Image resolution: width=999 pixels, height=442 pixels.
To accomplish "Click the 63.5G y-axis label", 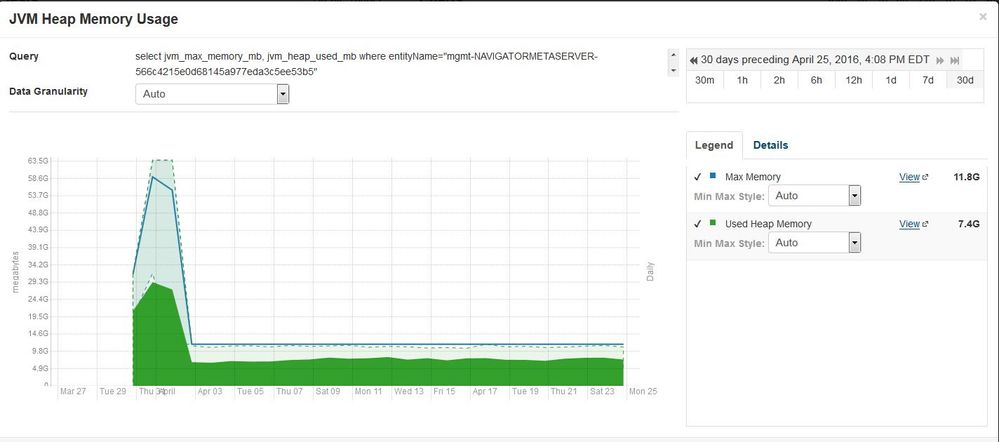I will [x=38, y=161].
